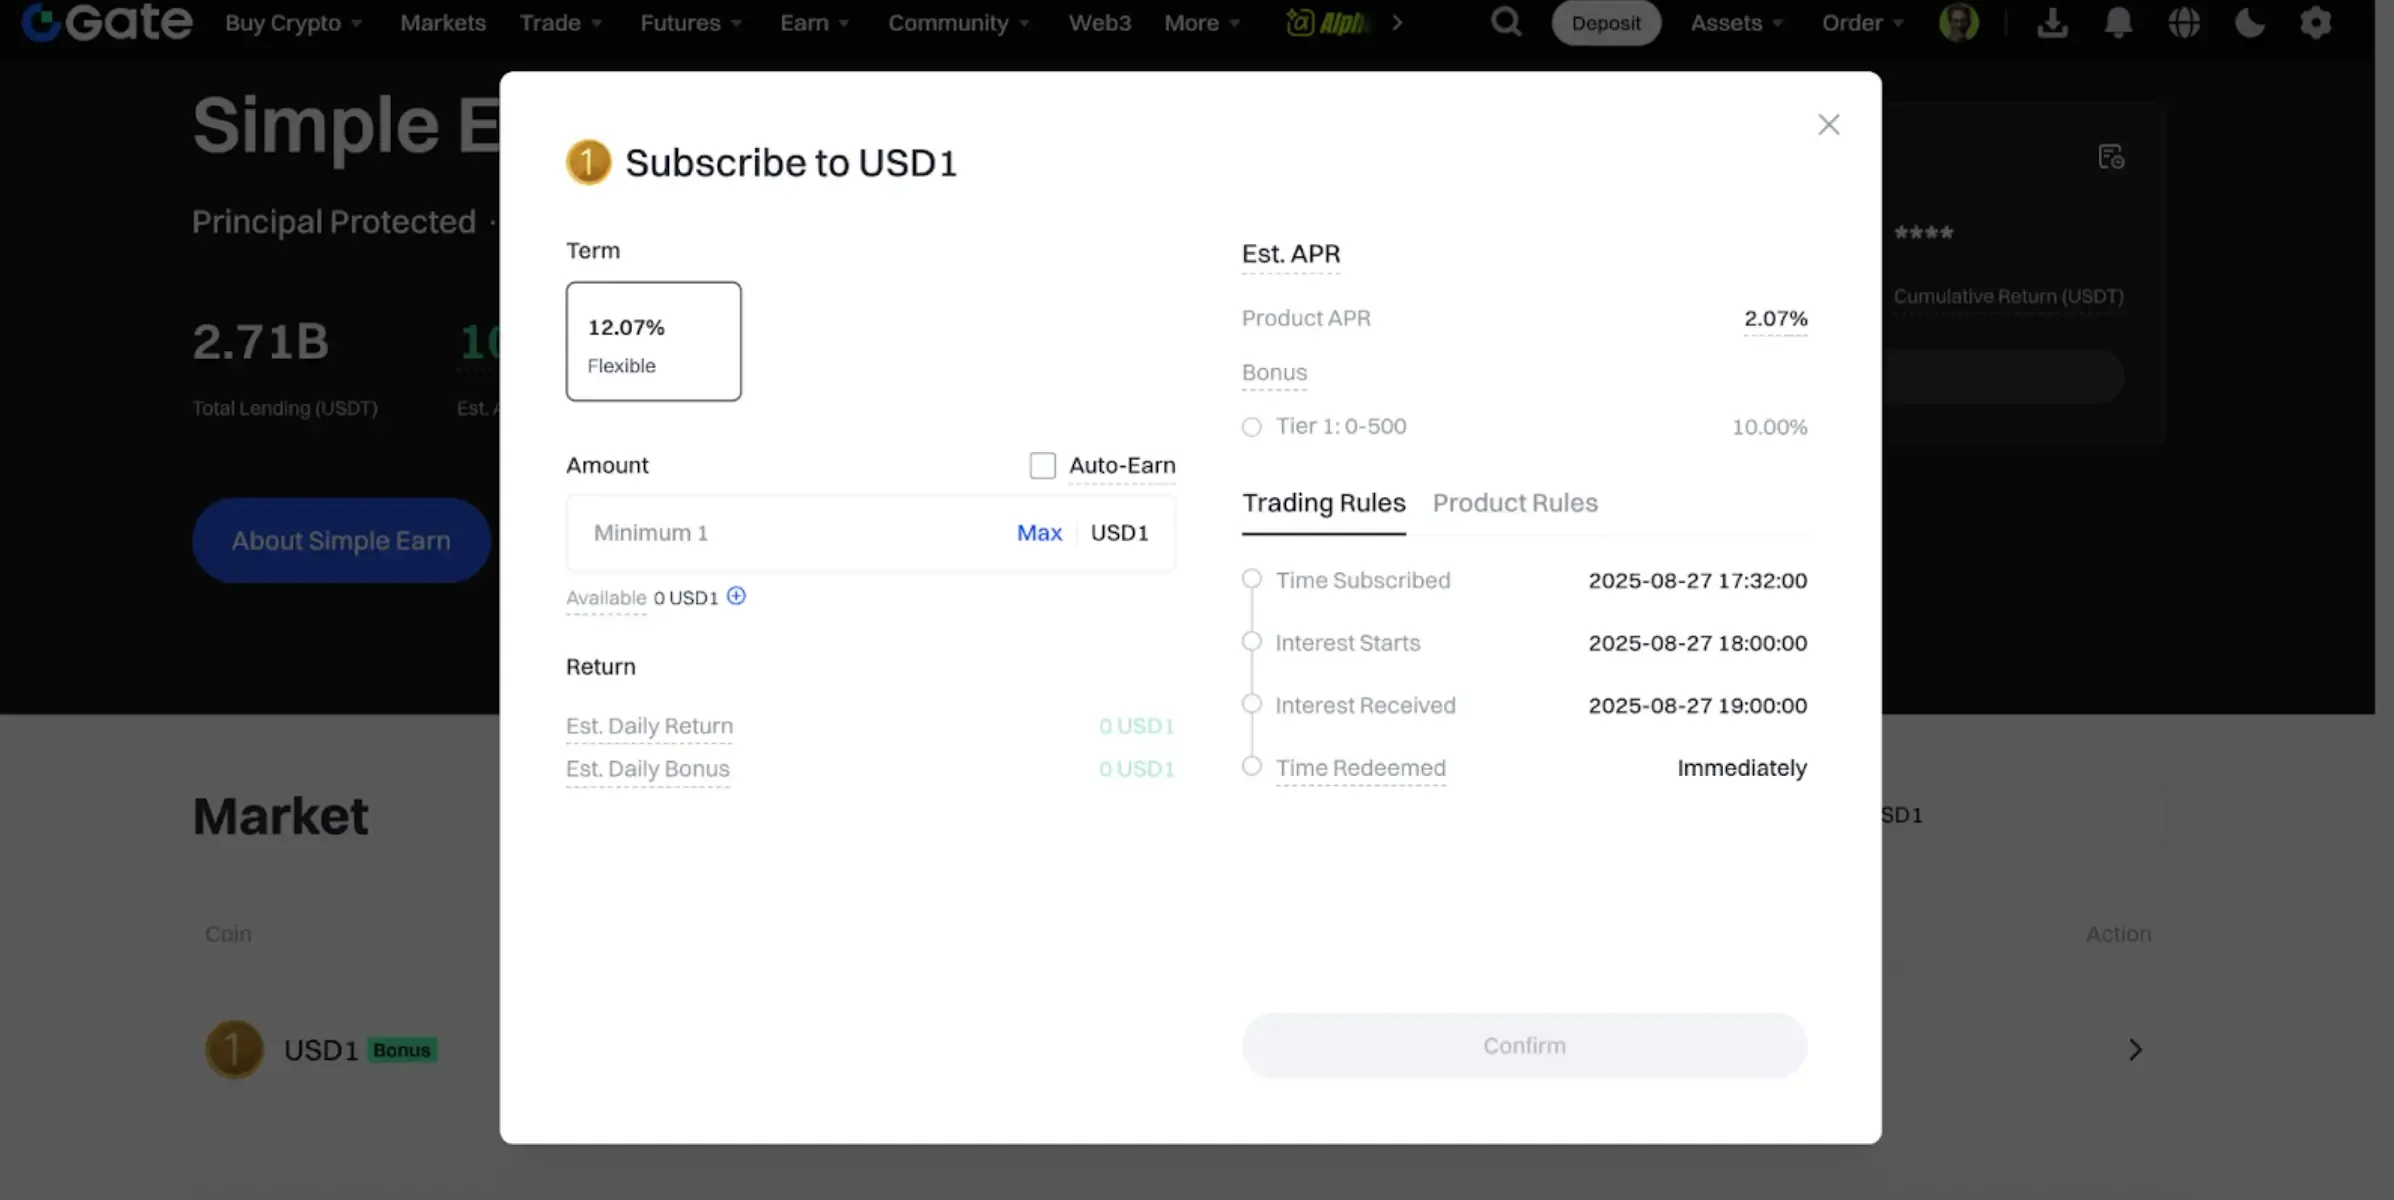Open the app download icon
The width and height of the screenshot is (2394, 1200).
click(x=2052, y=22)
